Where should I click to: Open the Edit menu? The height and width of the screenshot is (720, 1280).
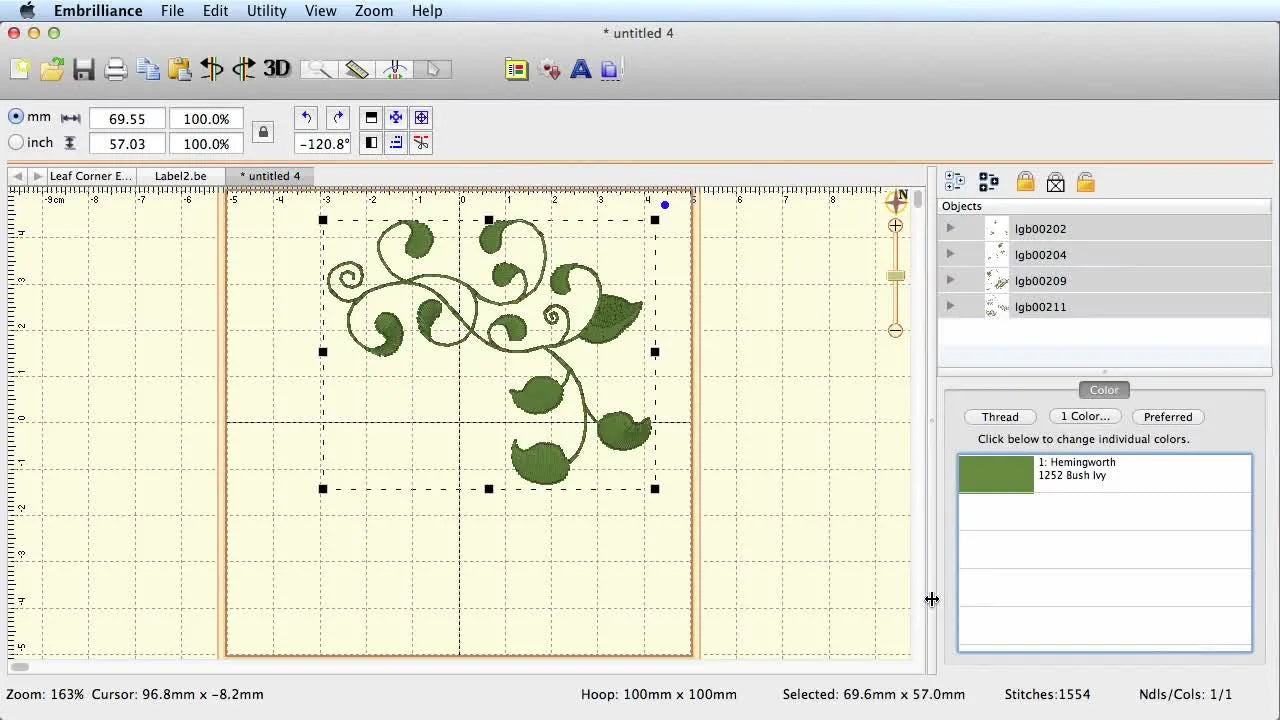click(x=215, y=10)
